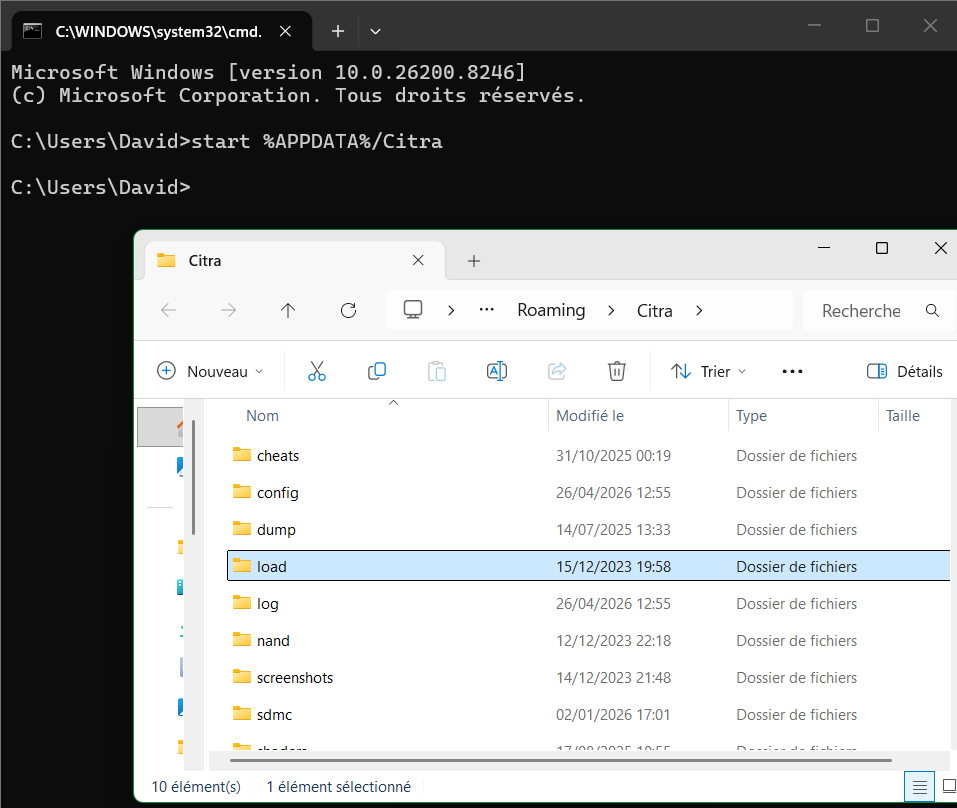Toggle the Détails pane button
Image resolution: width=957 pixels, height=808 pixels.
(x=904, y=371)
